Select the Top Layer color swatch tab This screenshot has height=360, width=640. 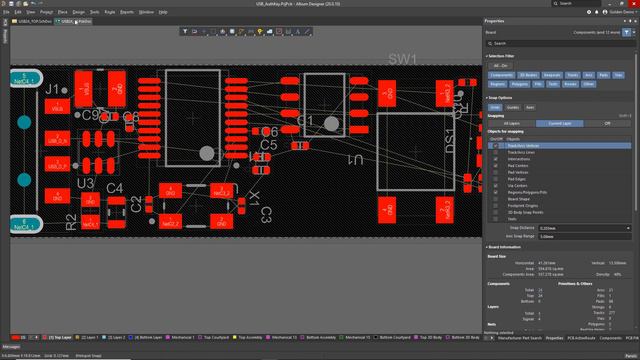(x=45, y=338)
